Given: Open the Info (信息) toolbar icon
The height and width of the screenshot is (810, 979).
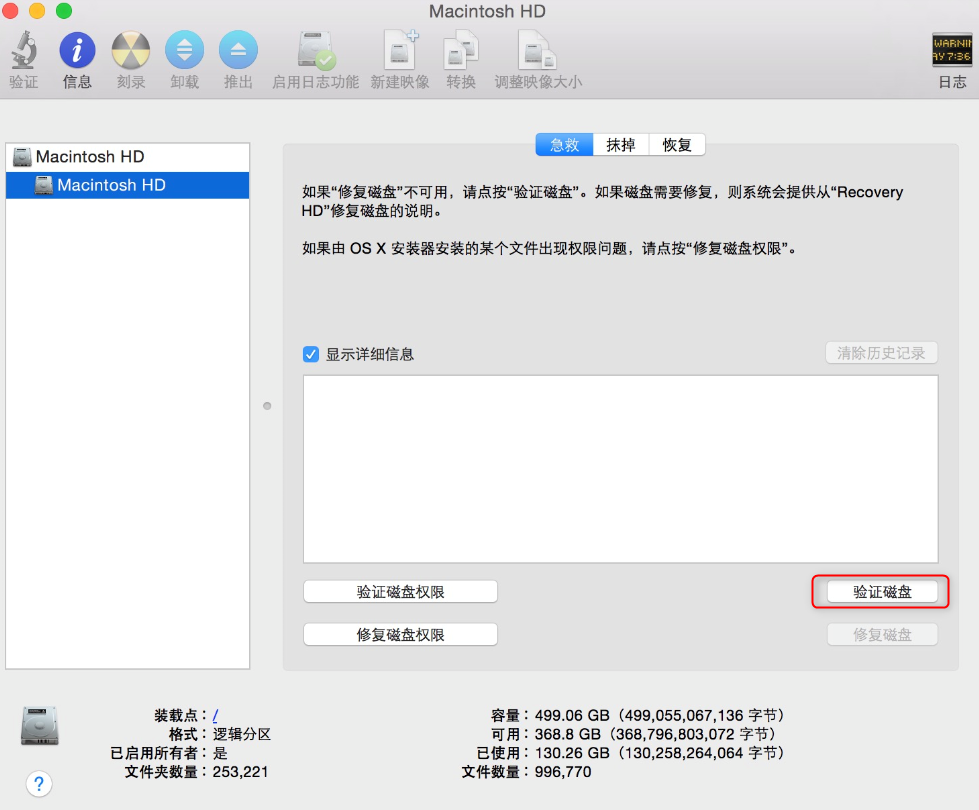Looking at the screenshot, I should pyautogui.click(x=77, y=50).
